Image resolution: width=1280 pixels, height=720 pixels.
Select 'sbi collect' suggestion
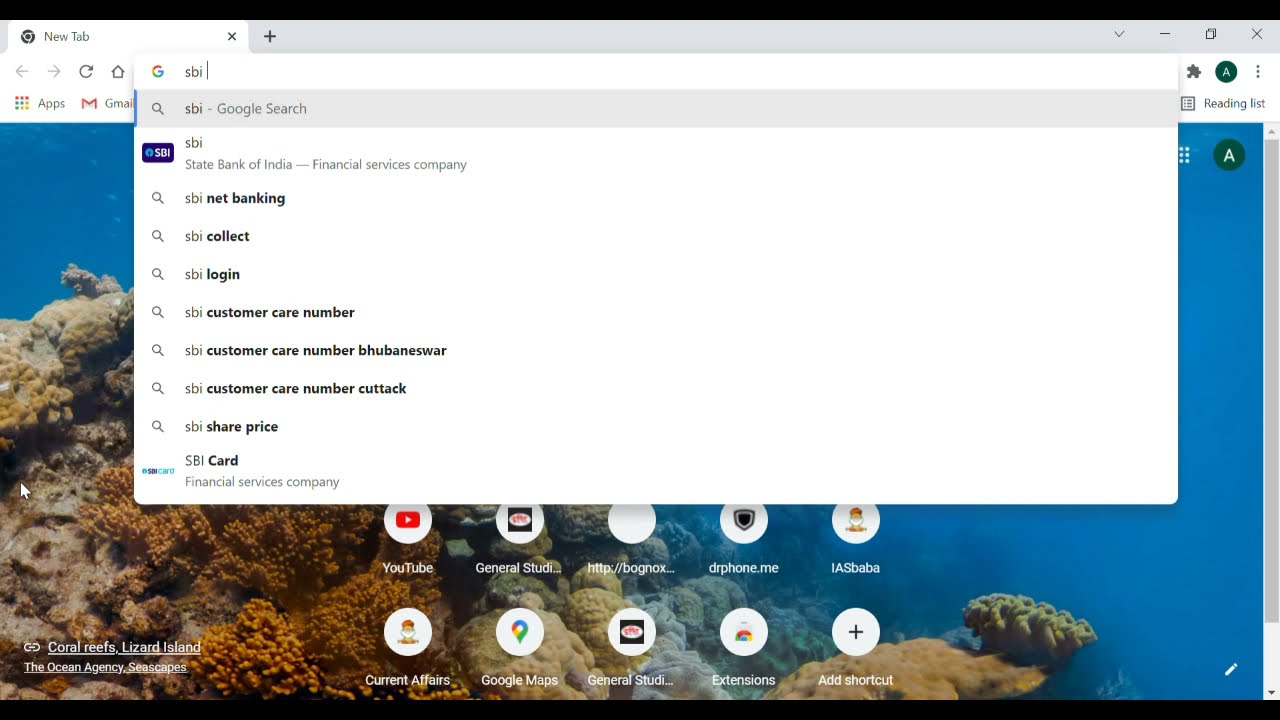coord(656,236)
